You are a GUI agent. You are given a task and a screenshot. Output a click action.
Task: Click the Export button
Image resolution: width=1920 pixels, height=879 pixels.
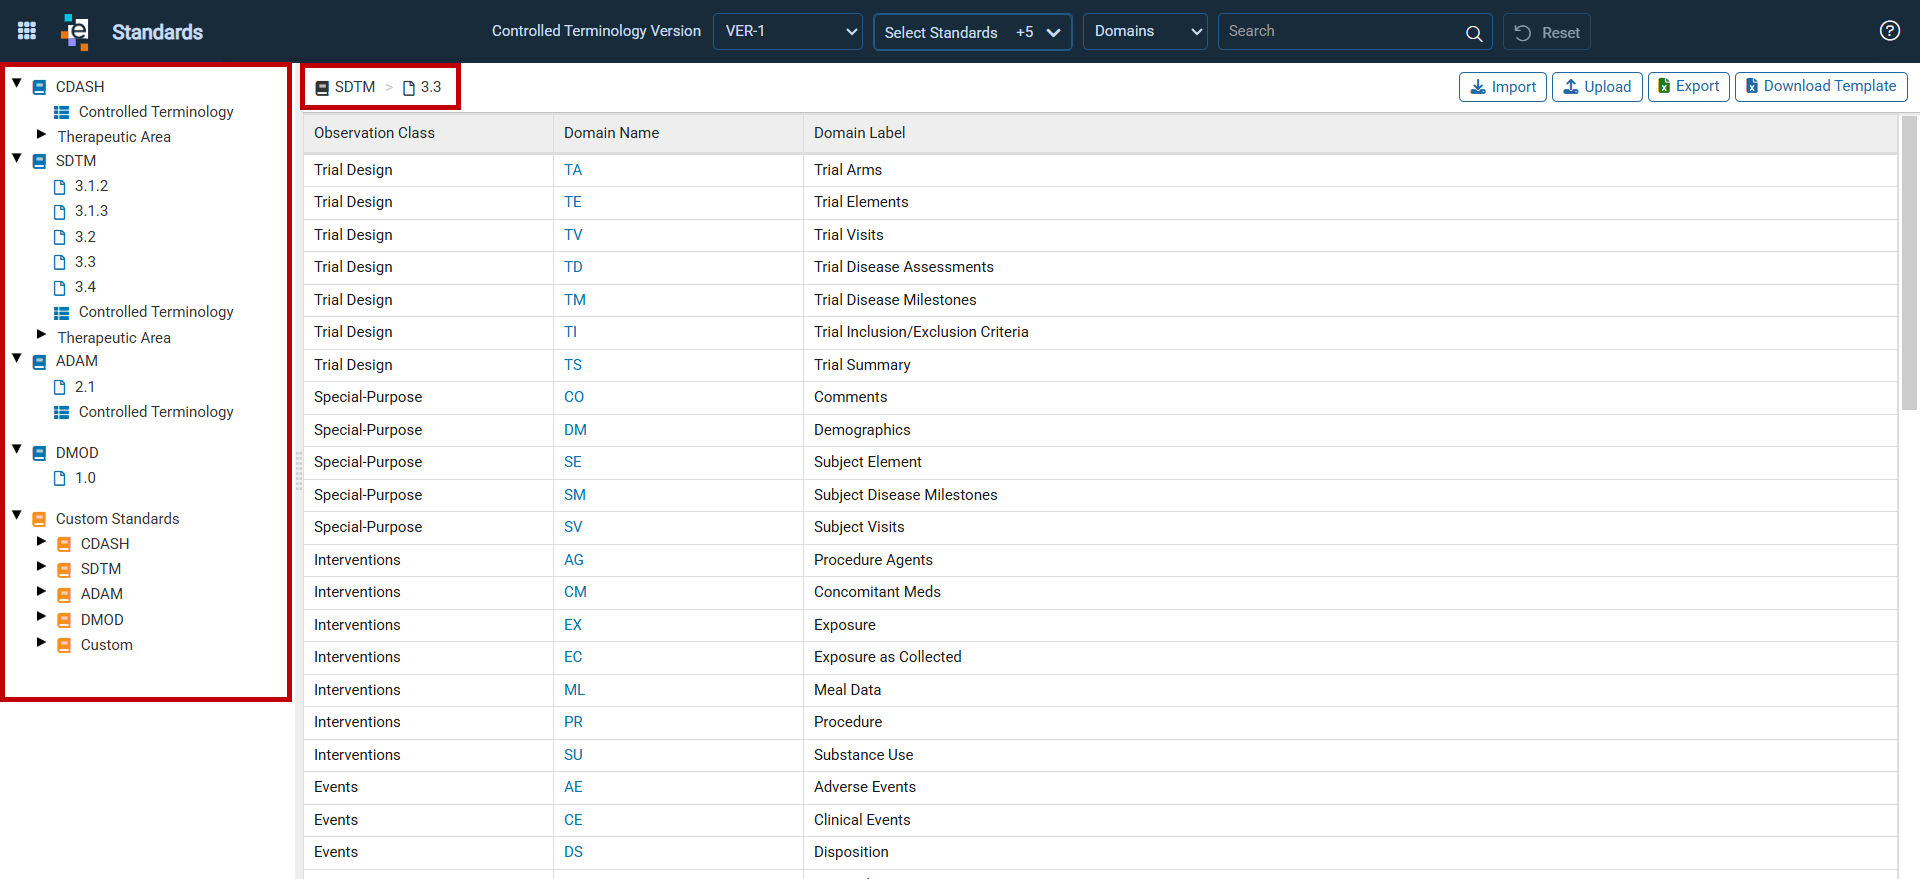(1688, 86)
